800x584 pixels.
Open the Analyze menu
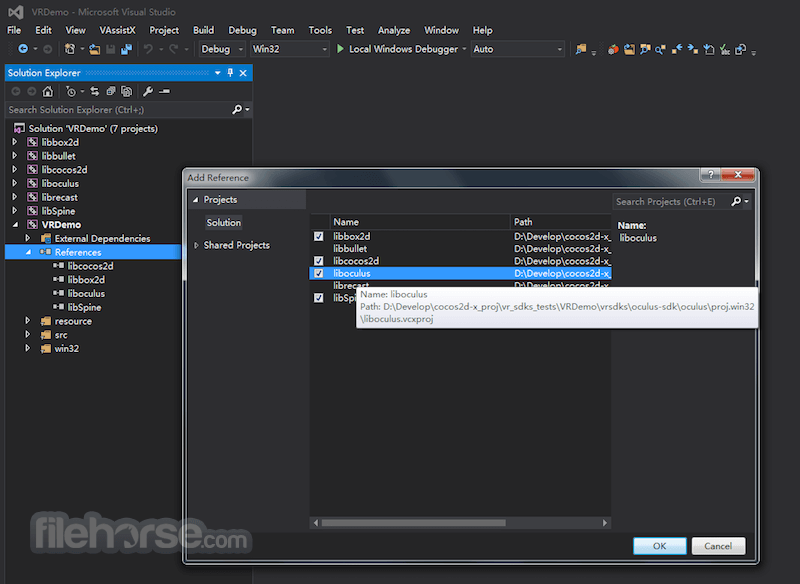coord(394,30)
